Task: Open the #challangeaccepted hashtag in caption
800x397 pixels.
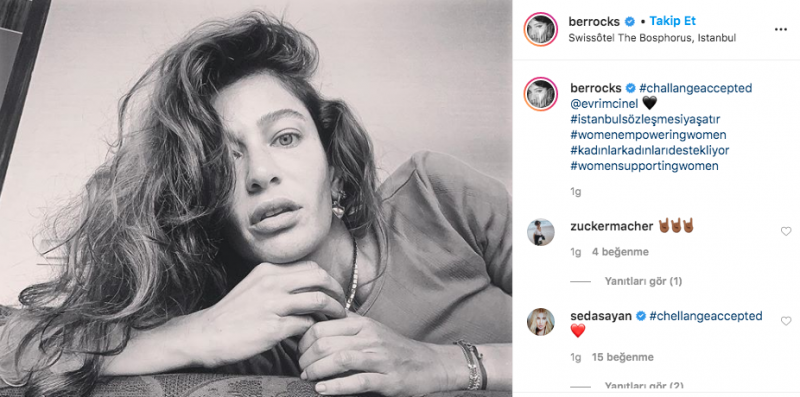Action: (x=695, y=88)
